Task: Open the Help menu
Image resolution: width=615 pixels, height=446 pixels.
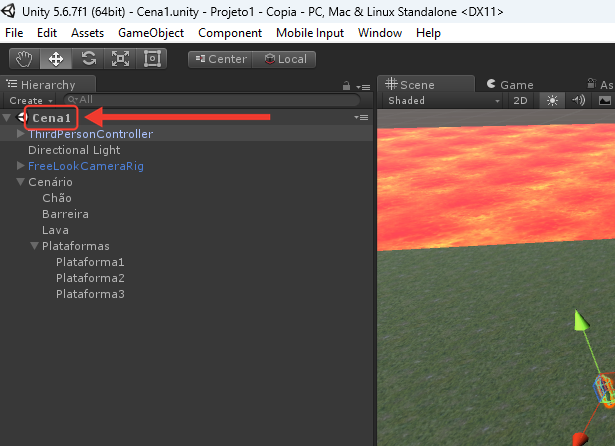Action: 428,33
